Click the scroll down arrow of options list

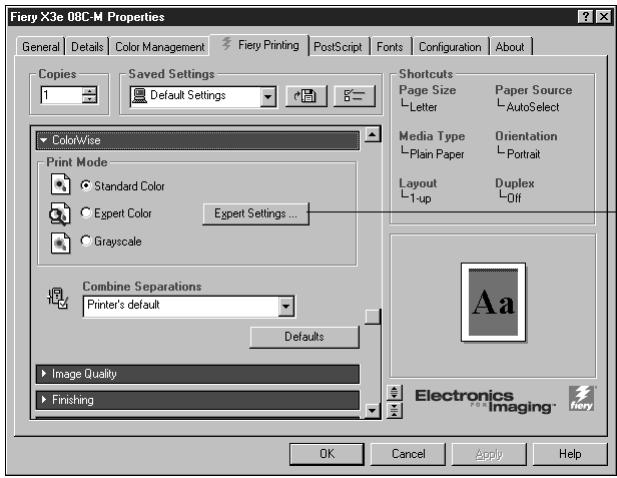click(x=373, y=411)
